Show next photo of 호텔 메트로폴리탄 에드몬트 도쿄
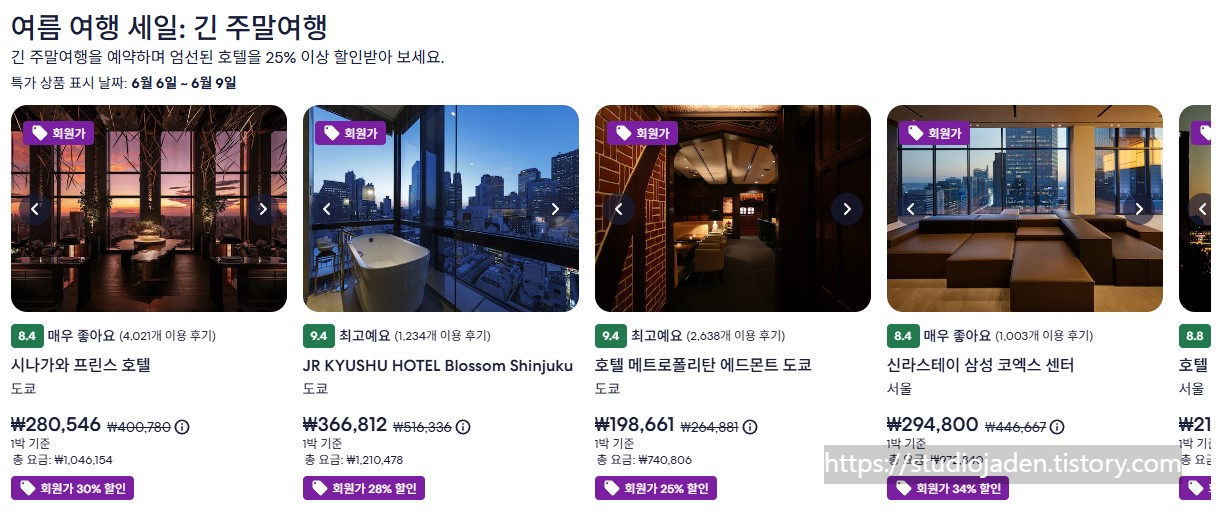The width and height of the screenshot is (1222, 524). coord(847,209)
